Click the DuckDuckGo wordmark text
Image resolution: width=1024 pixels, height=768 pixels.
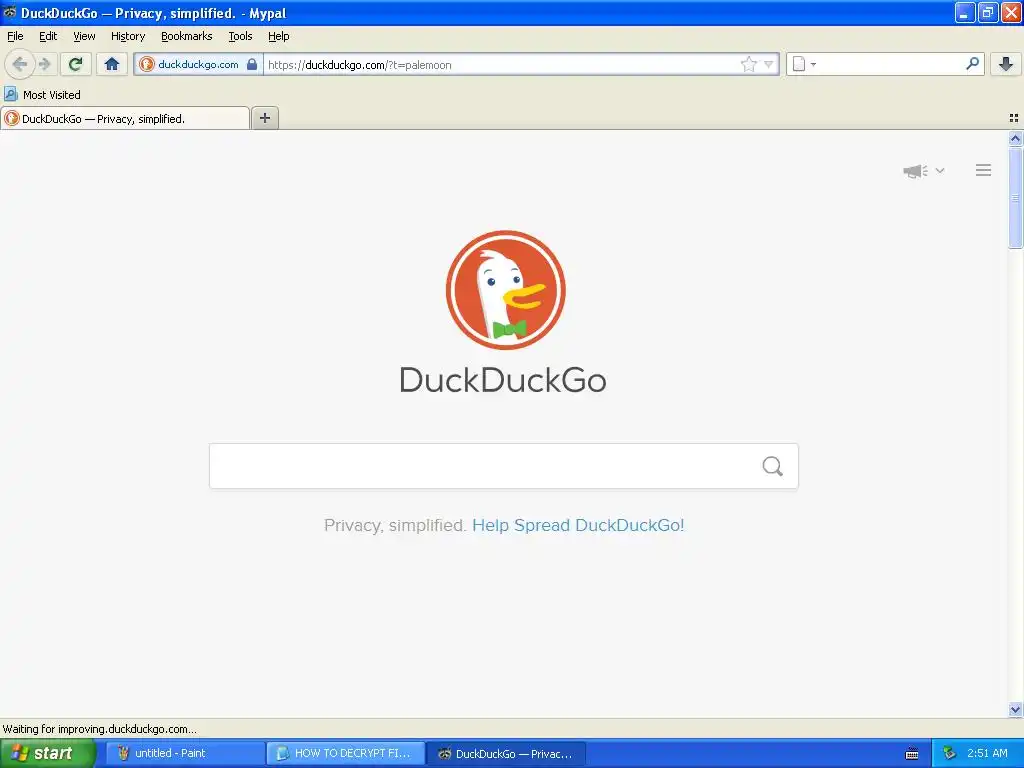[502, 379]
